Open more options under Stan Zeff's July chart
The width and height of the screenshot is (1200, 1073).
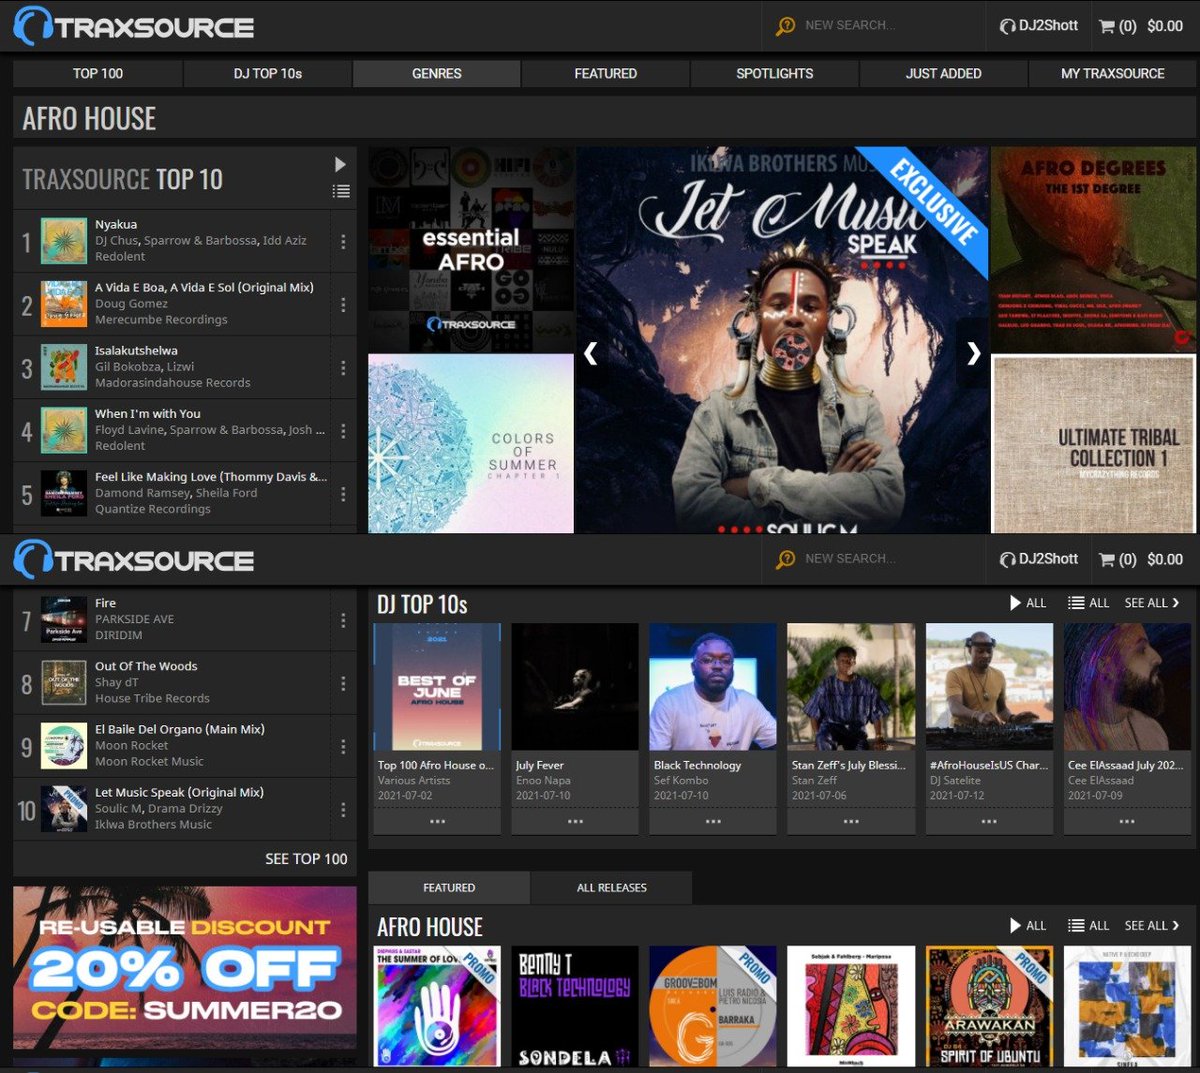[x=851, y=821]
